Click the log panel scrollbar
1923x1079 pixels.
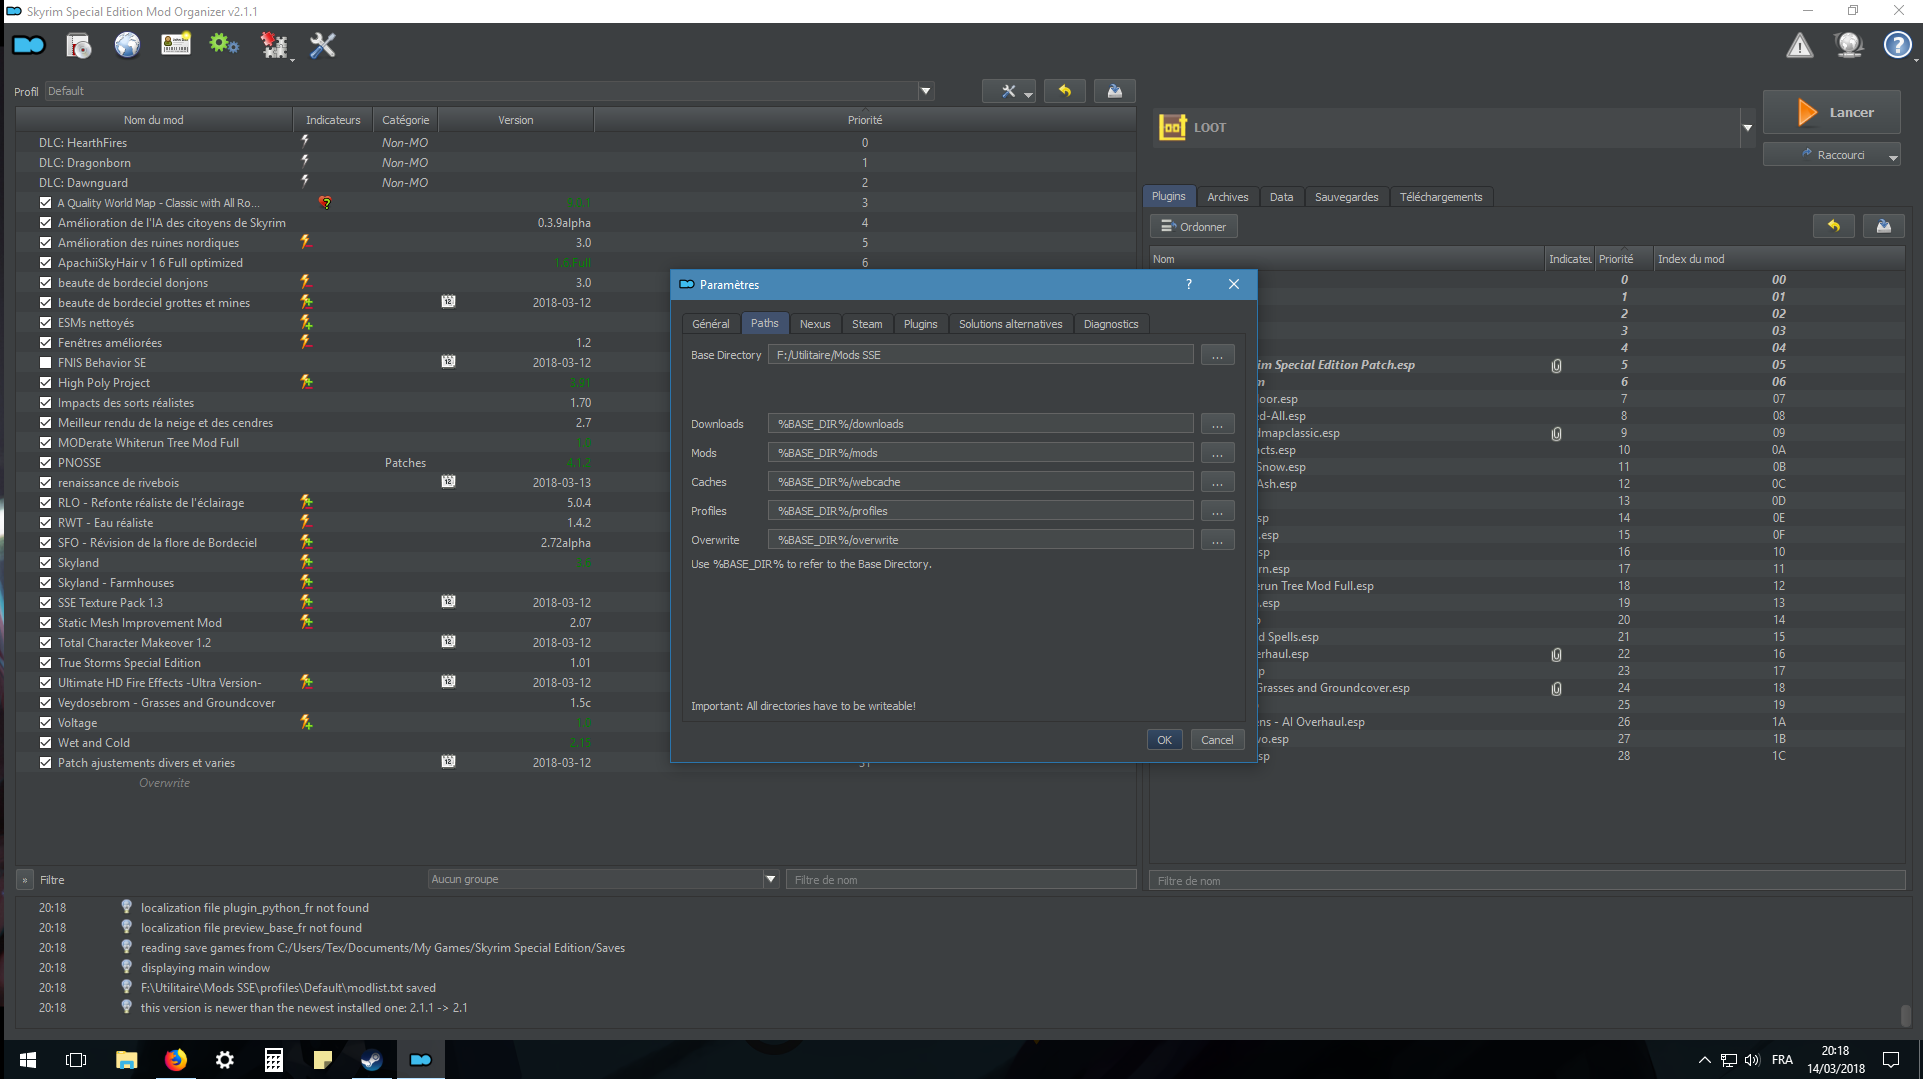click(x=1905, y=1014)
